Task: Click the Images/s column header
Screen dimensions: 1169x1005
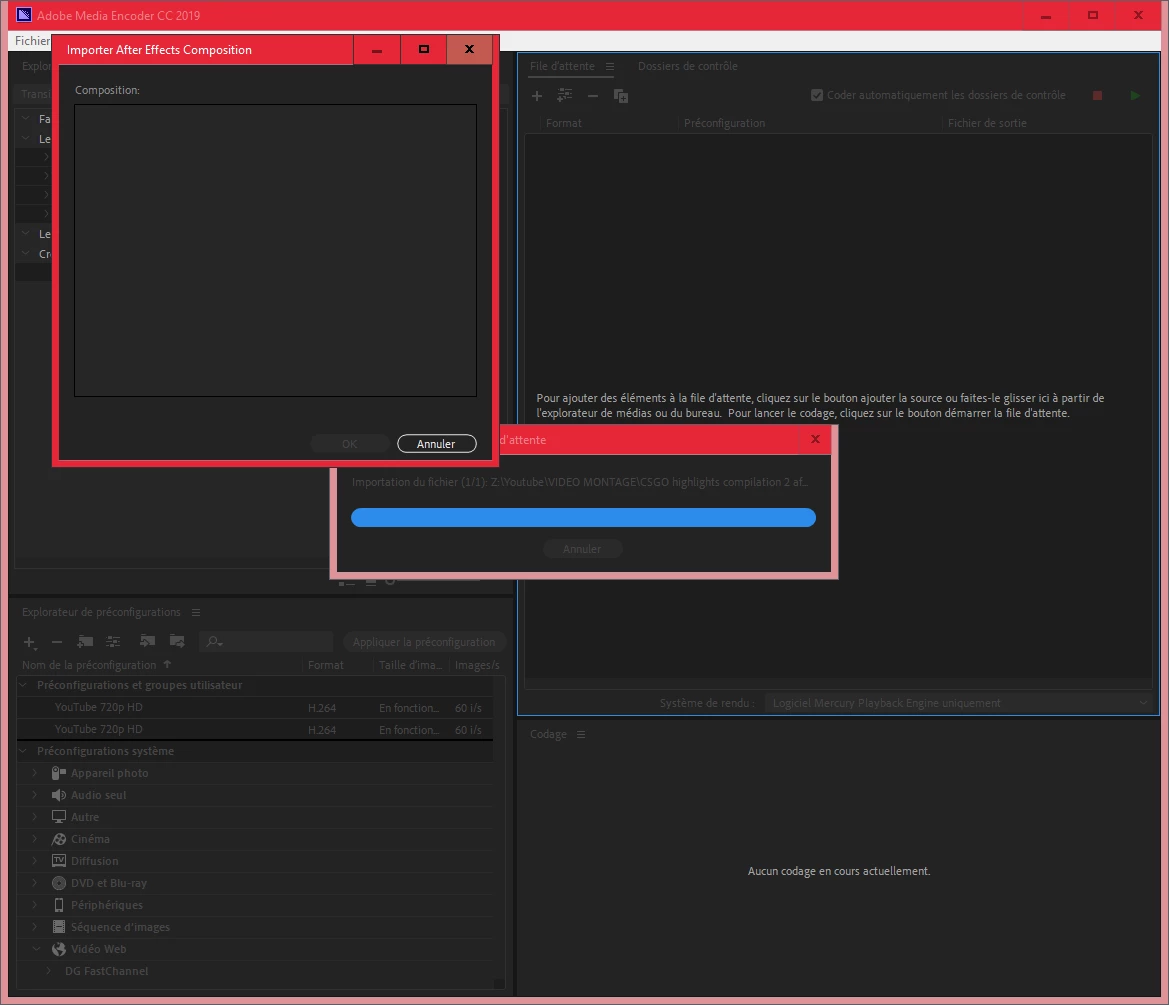Action: point(477,665)
